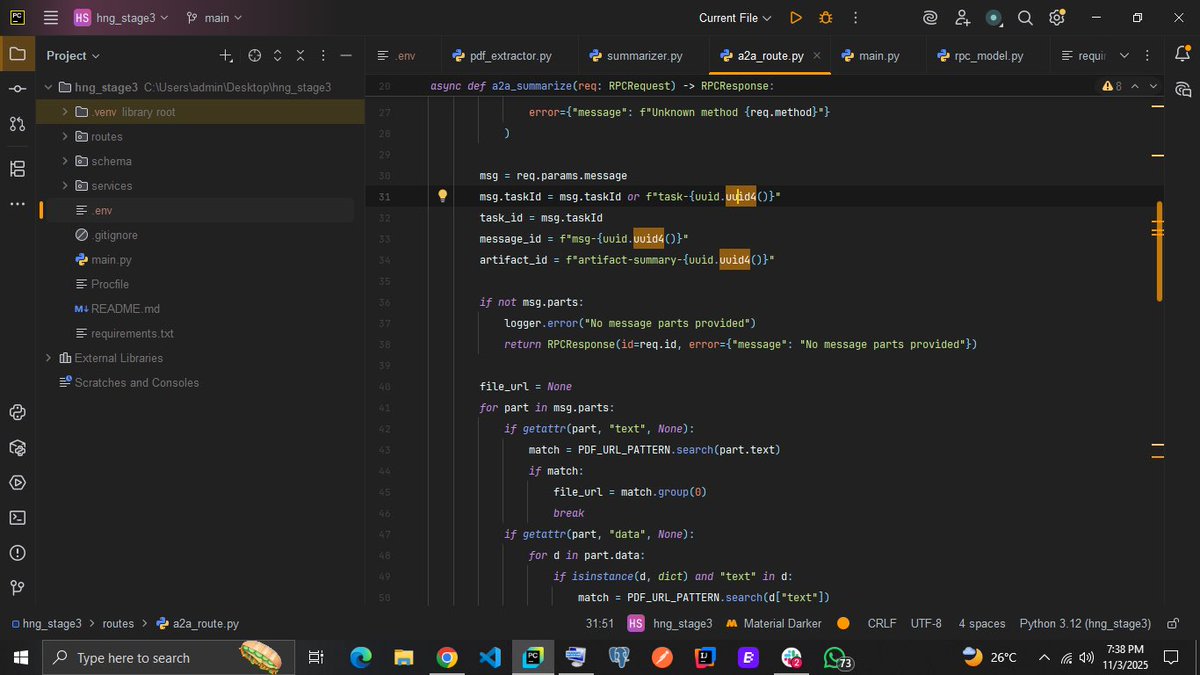Add new file in Project panel
Viewport: 1200px width, 675px height.
[226, 56]
